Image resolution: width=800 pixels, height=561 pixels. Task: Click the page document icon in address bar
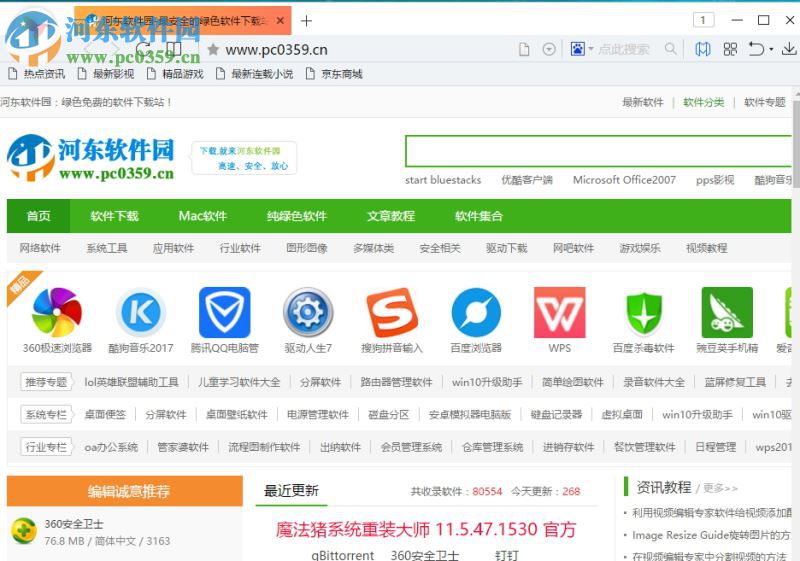point(524,49)
